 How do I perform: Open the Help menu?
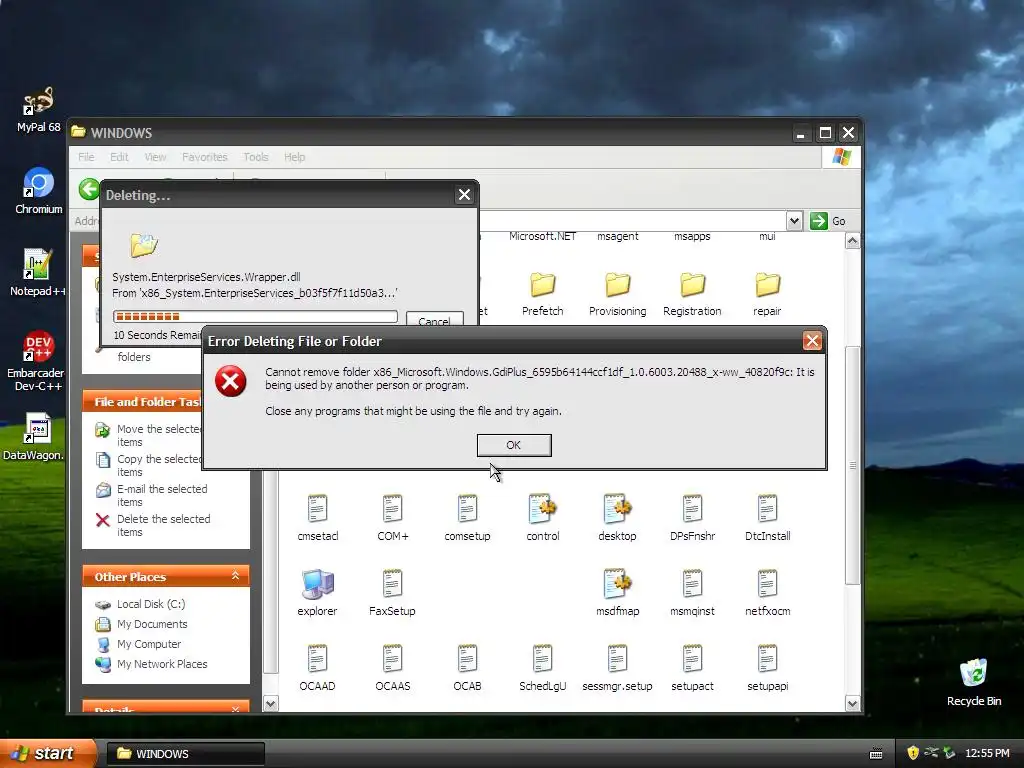point(295,157)
